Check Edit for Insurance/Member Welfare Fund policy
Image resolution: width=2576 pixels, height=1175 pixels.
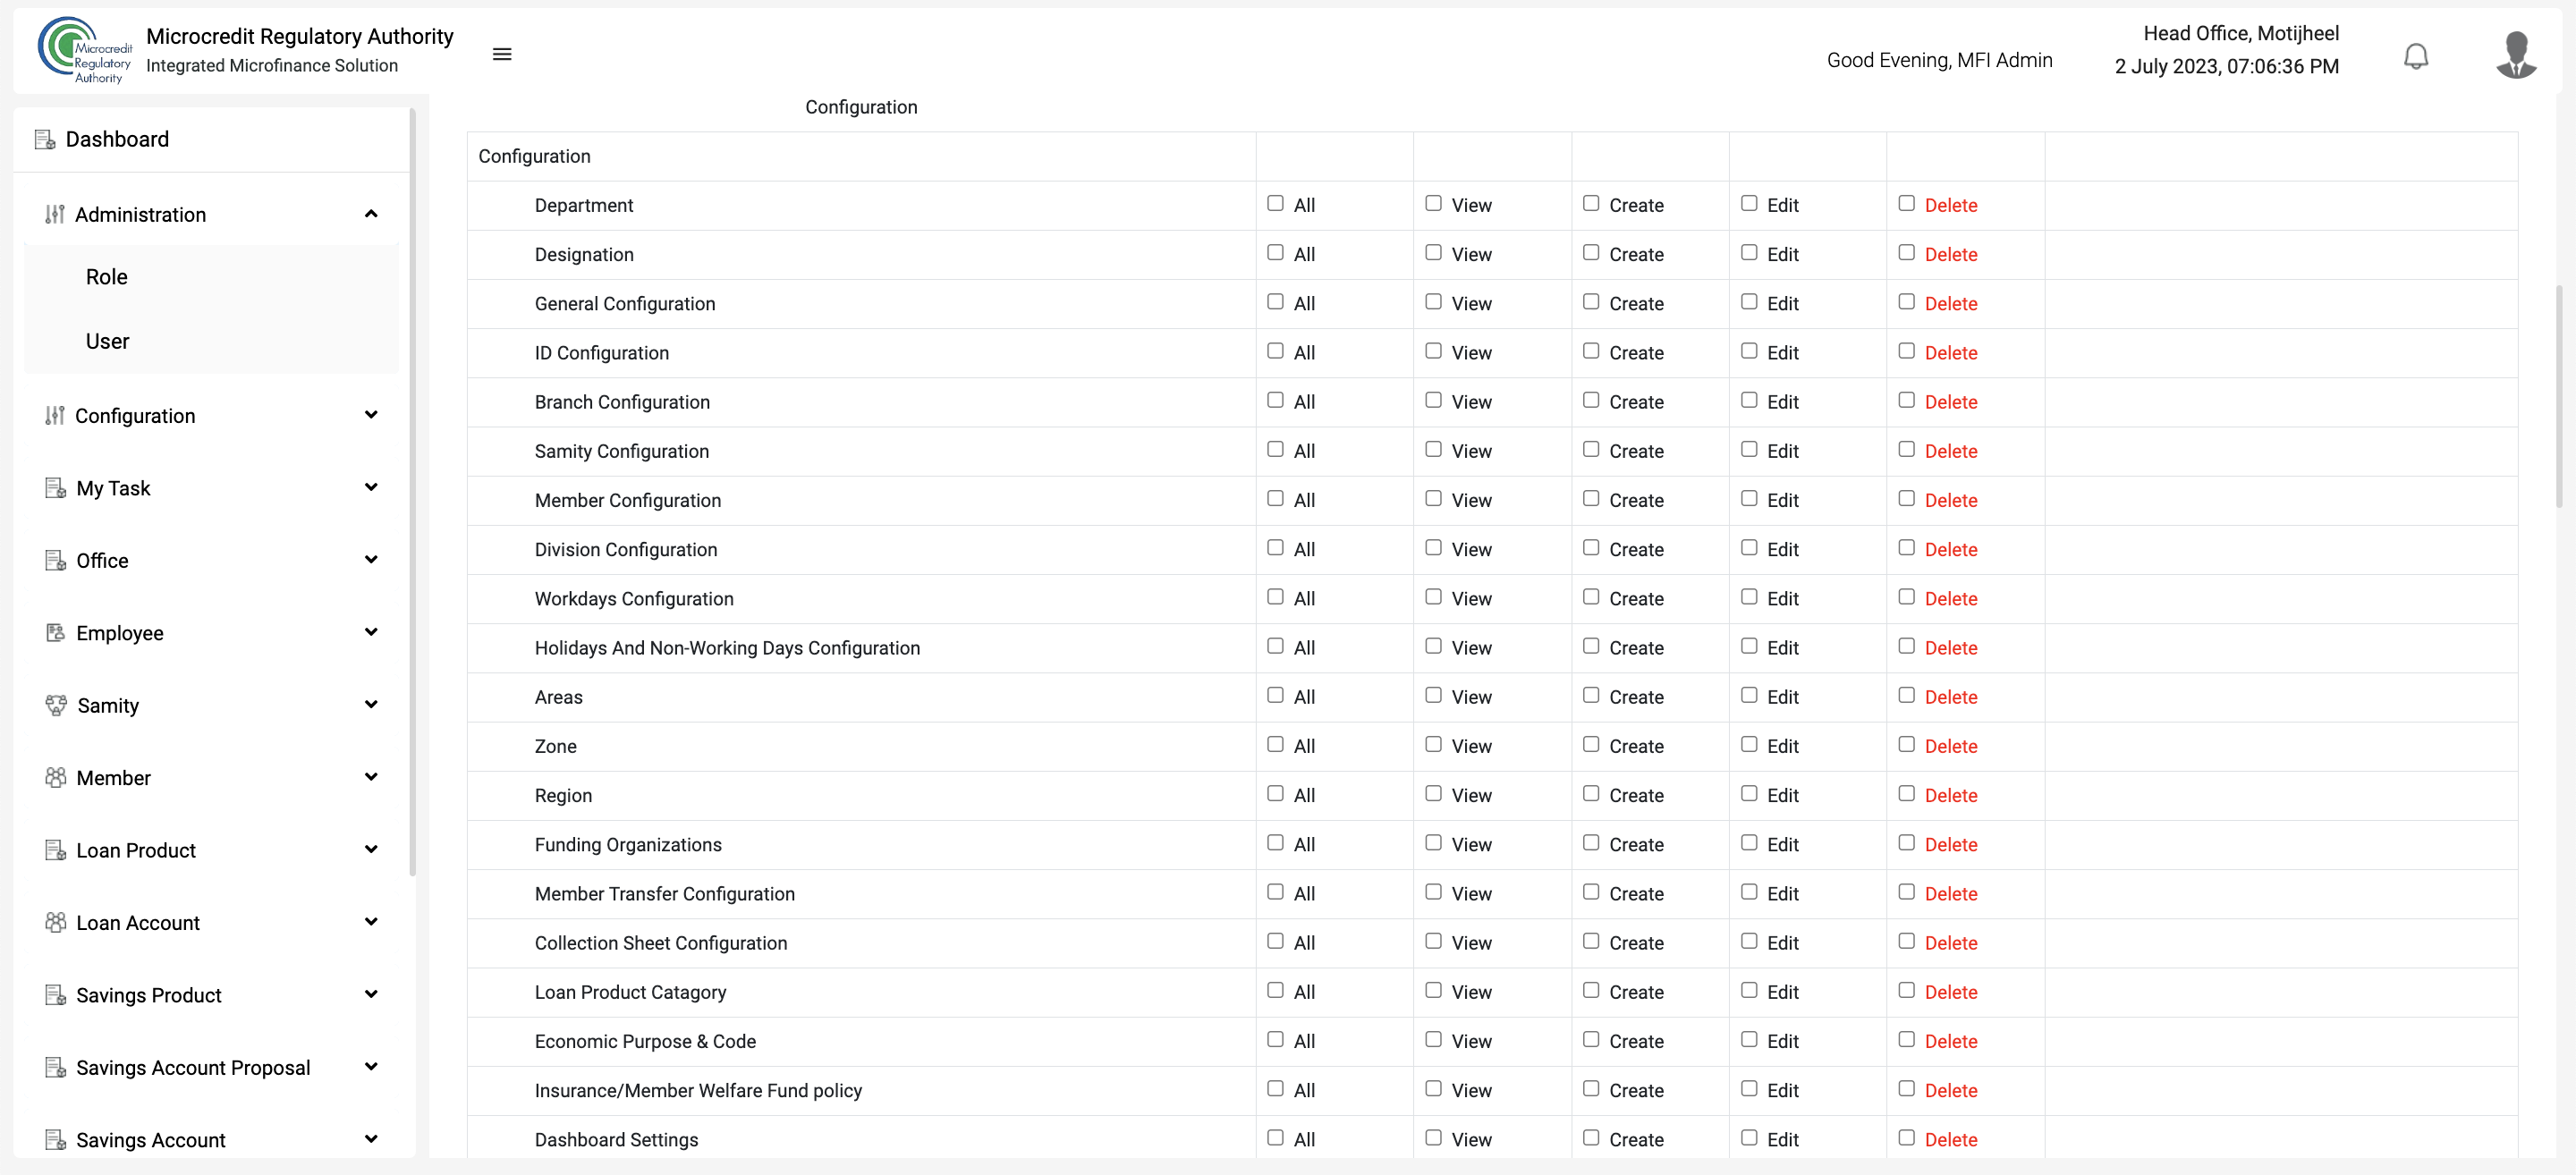click(1749, 1089)
